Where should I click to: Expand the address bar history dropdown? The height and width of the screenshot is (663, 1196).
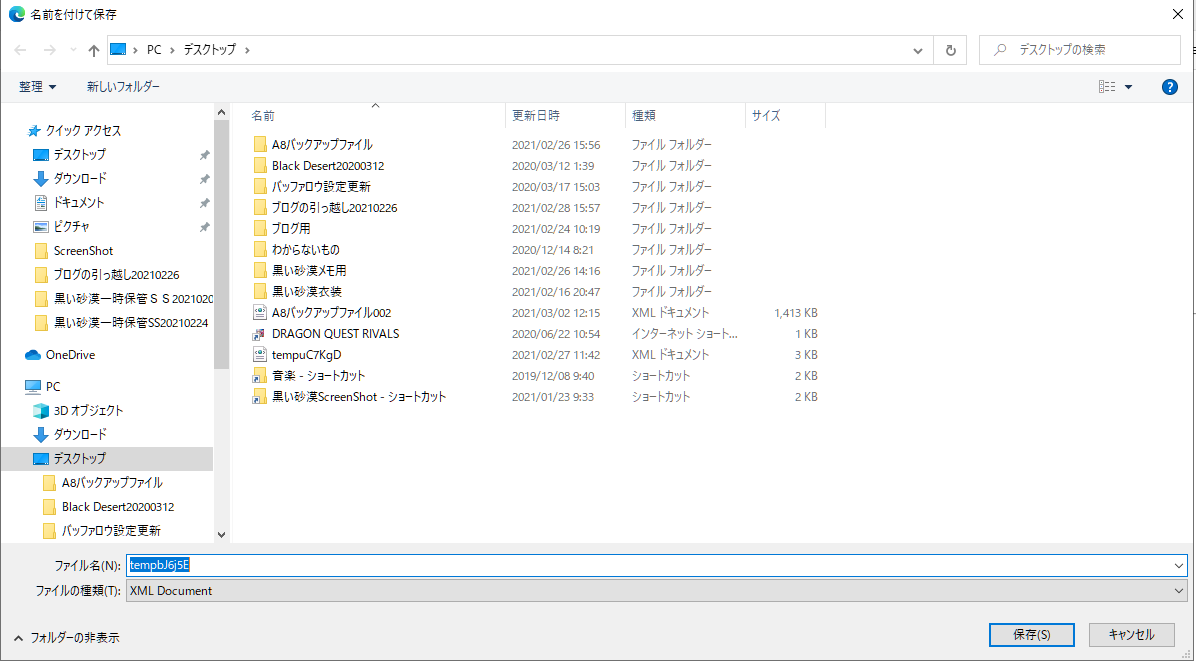coord(918,50)
